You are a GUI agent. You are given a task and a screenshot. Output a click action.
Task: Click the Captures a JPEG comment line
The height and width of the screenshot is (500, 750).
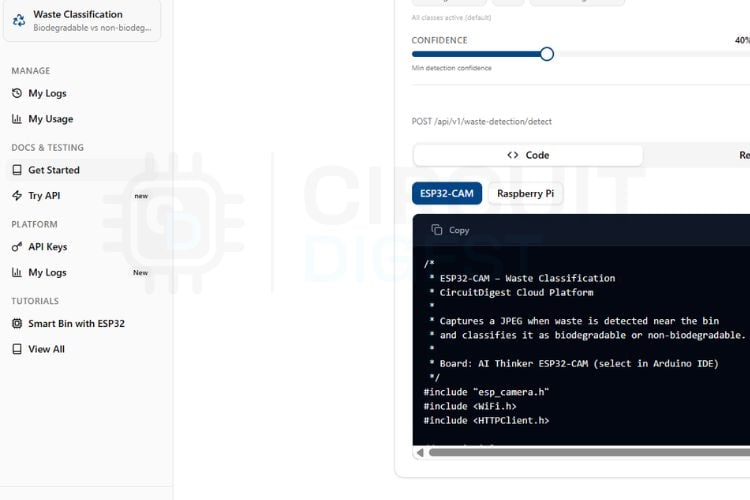(x=574, y=321)
